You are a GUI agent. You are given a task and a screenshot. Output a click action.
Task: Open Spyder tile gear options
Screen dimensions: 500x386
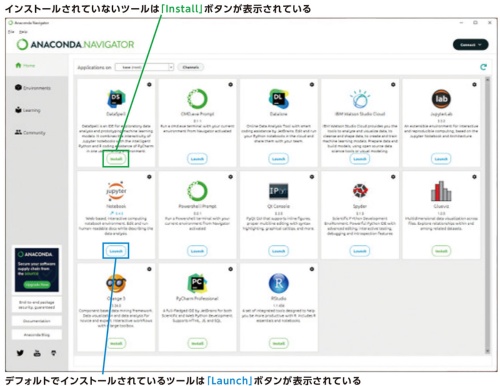[x=393, y=177]
